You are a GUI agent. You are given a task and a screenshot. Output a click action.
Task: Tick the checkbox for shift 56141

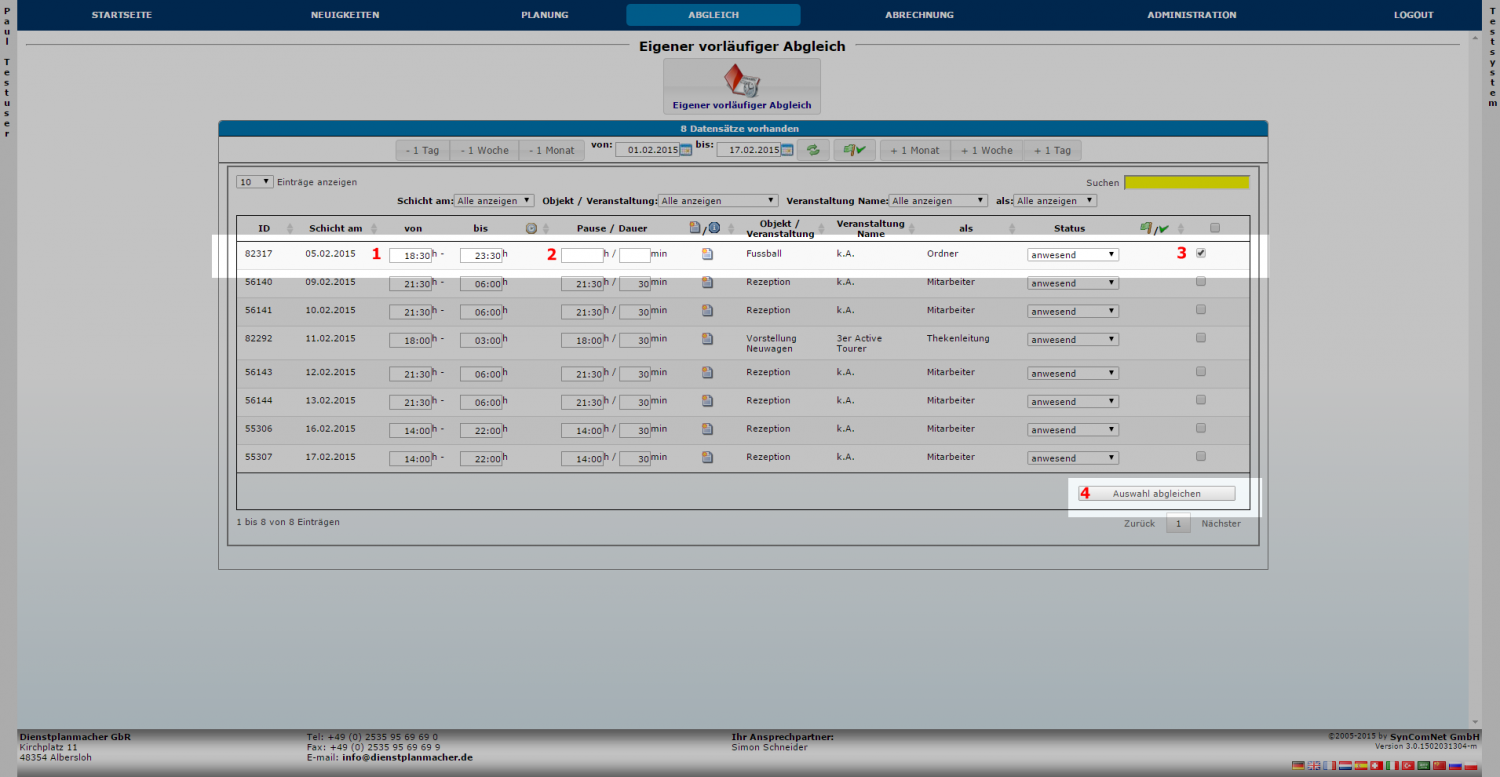(x=1201, y=309)
